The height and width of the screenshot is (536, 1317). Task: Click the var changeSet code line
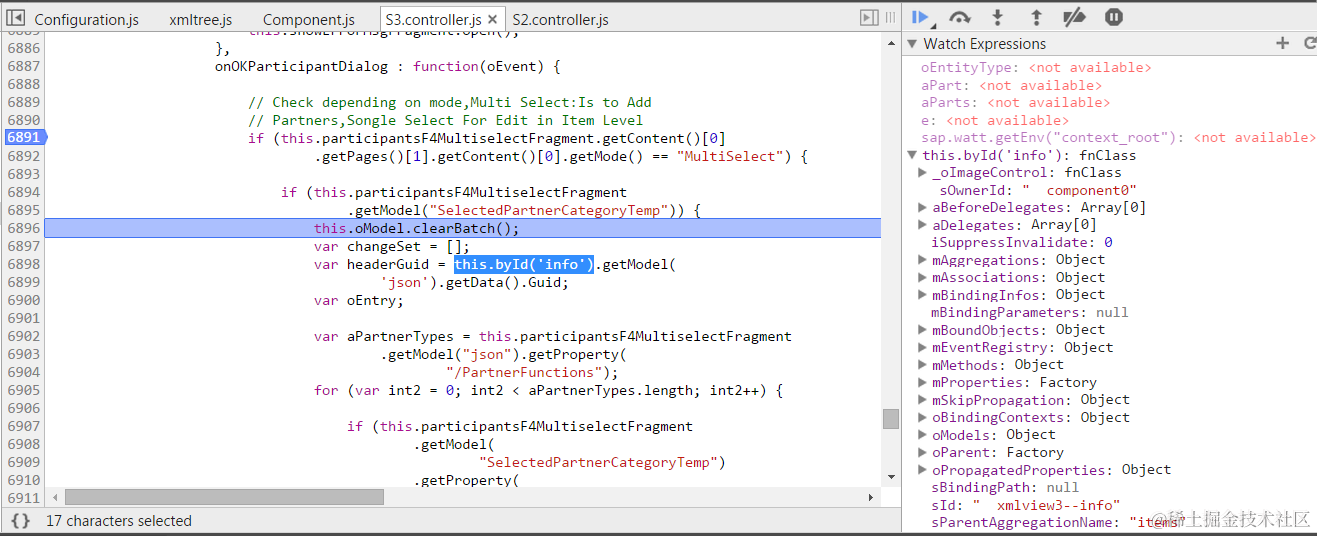tap(391, 246)
